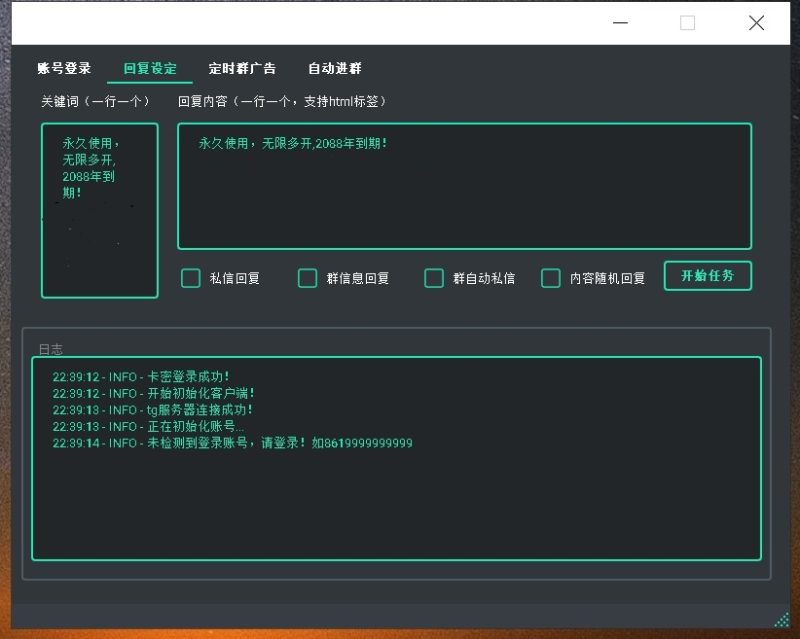Enable the 私信回复 checkbox
The height and width of the screenshot is (639, 800).
pyautogui.click(x=190, y=278)
